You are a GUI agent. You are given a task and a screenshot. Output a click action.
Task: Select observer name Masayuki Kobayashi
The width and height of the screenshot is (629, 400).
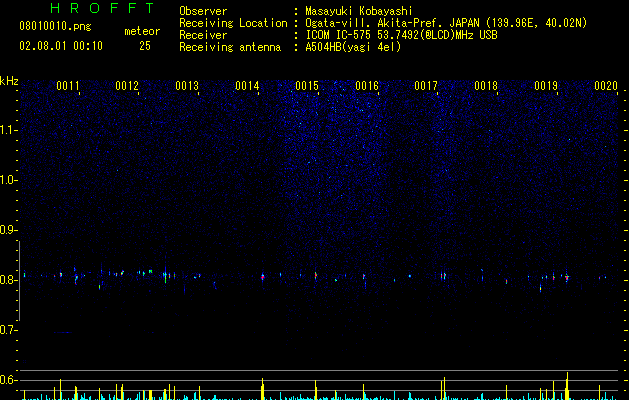tap(359, 11)
